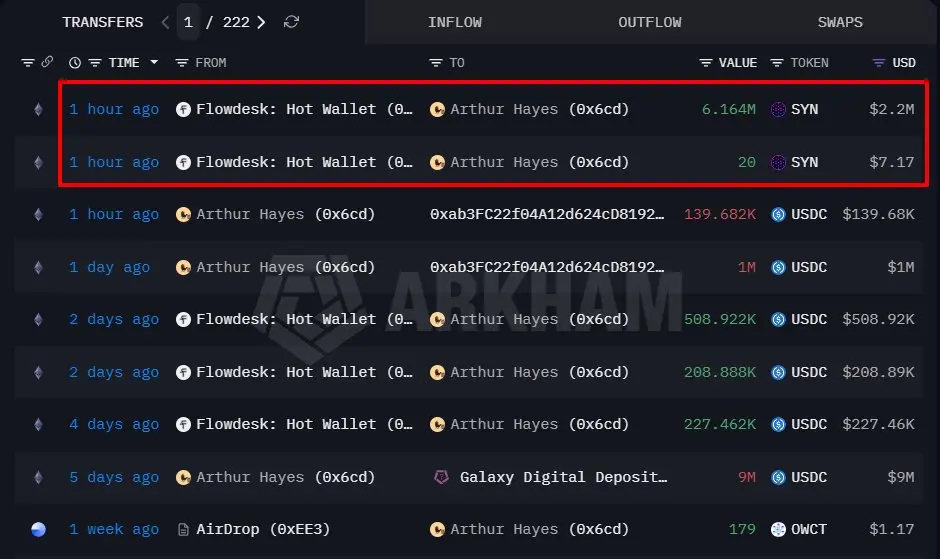Click the Galaxy Digital logo icon
The width and height of the screenshot is (940, 559).
point(441,477)
